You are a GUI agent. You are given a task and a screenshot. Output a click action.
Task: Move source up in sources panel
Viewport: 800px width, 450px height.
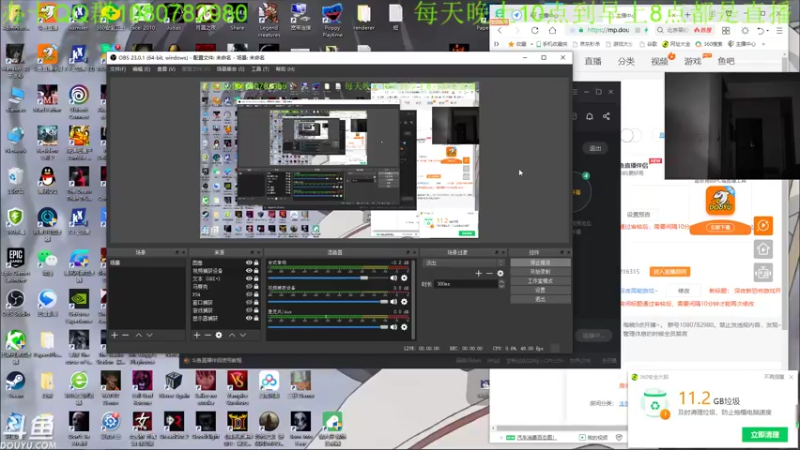click(232, 335)
